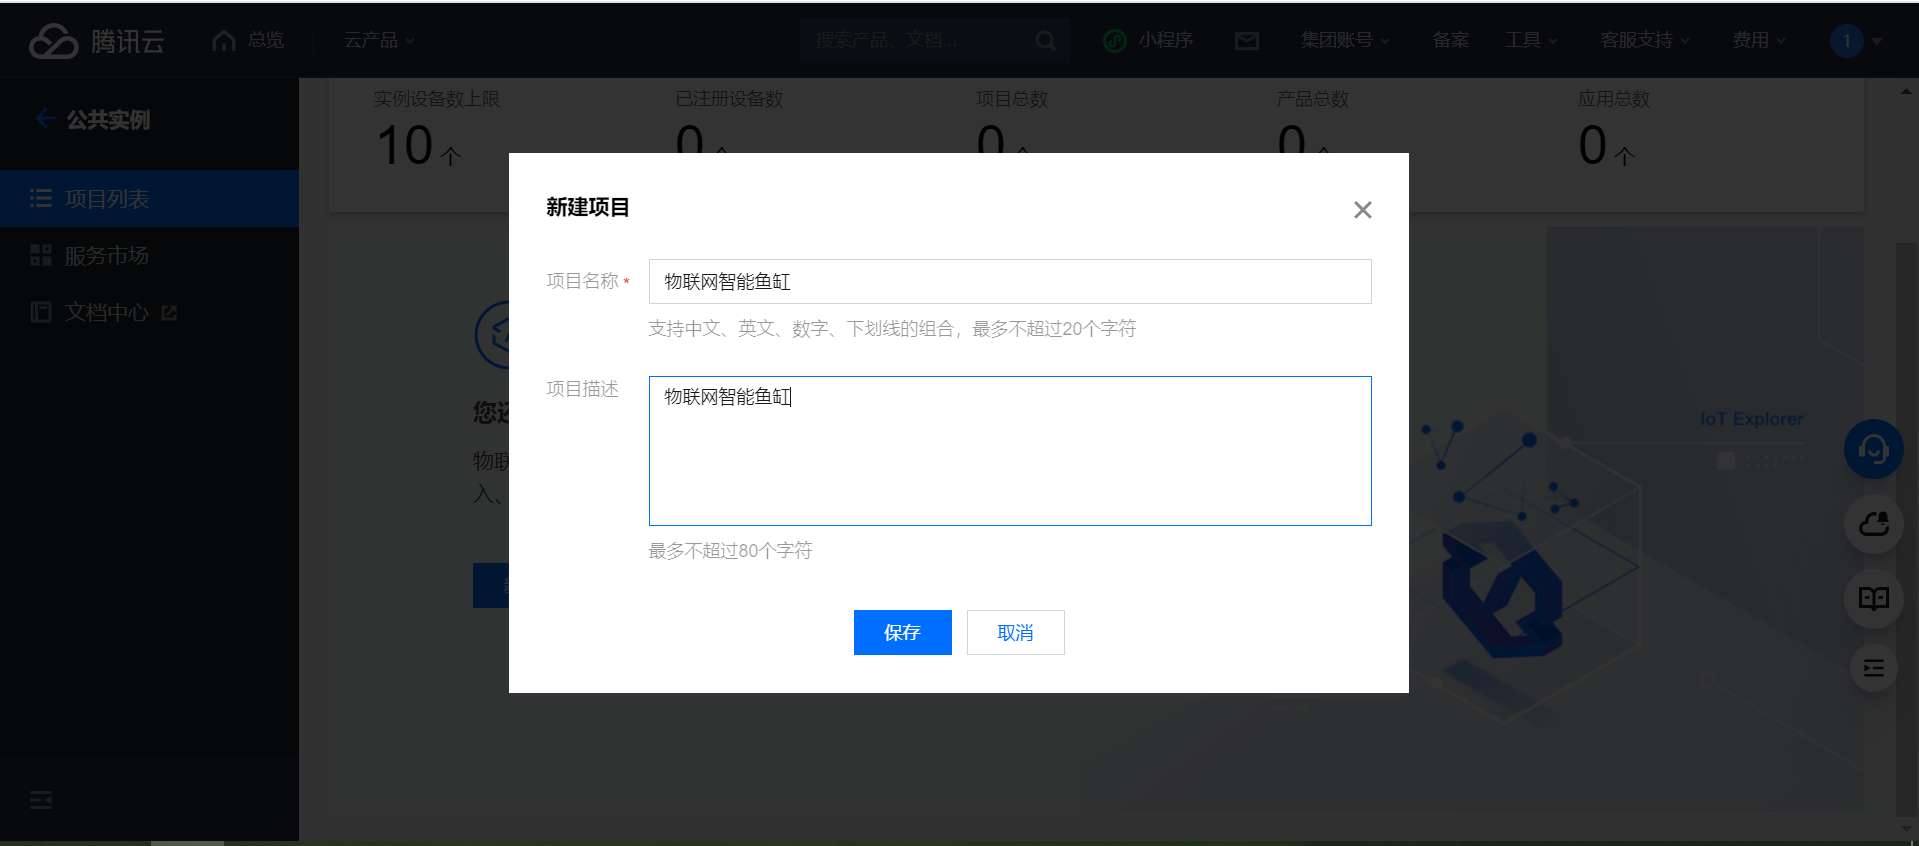This screenshot has height=846, width=1919.
Task: Click the Tencent Cloud logo
Action: (96, 41)
